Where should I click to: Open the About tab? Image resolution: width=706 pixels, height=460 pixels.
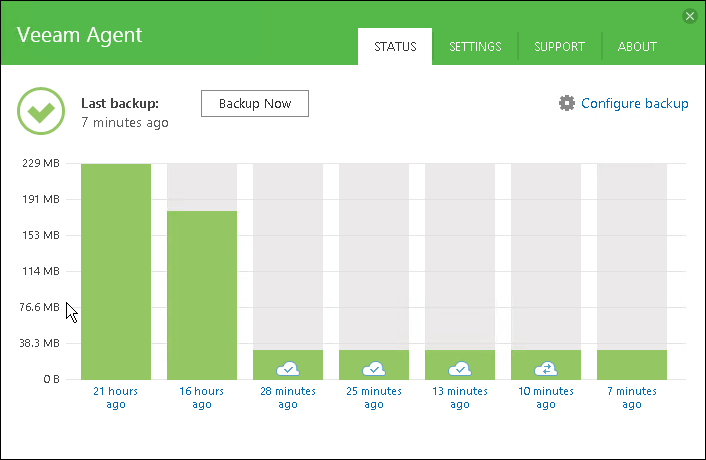(x=637, y=46)
